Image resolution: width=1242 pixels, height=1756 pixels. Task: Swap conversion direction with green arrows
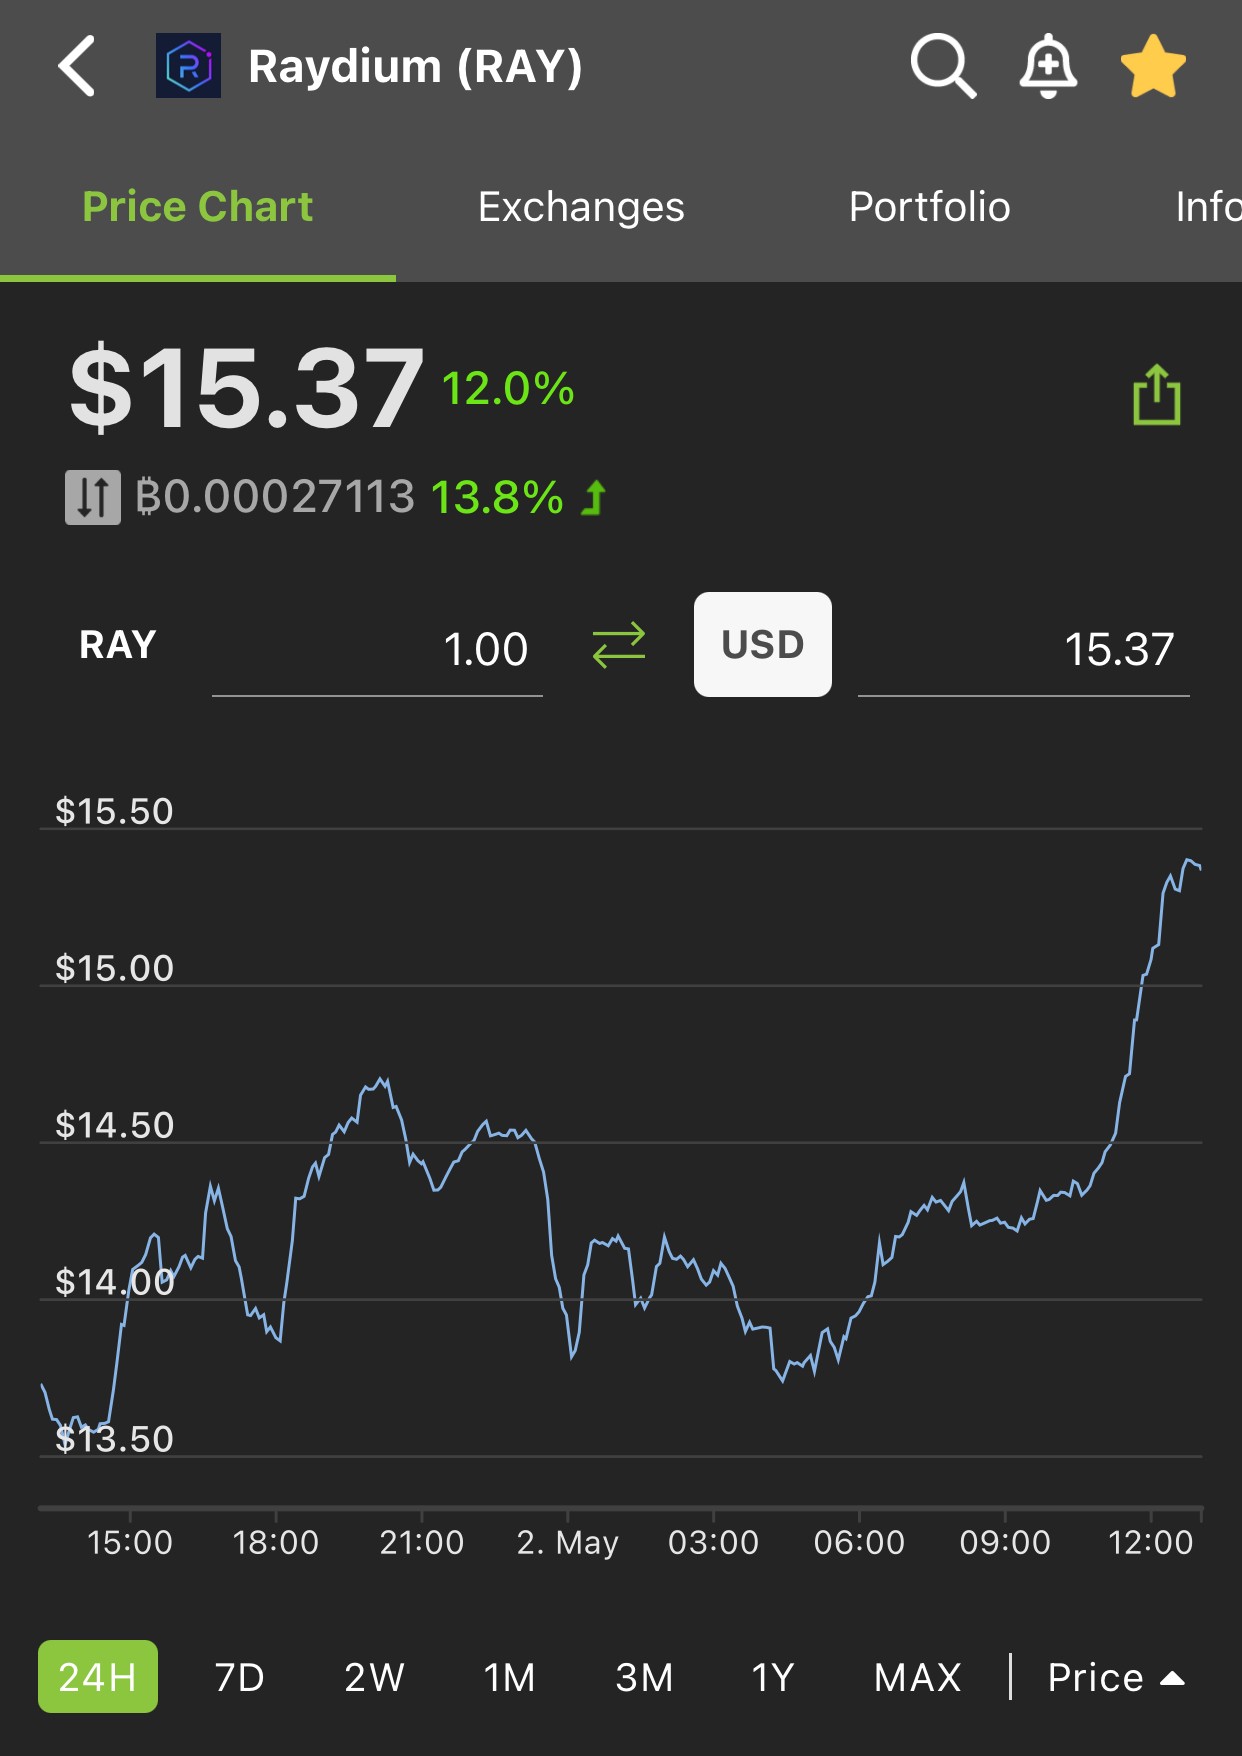coord(619,645)
